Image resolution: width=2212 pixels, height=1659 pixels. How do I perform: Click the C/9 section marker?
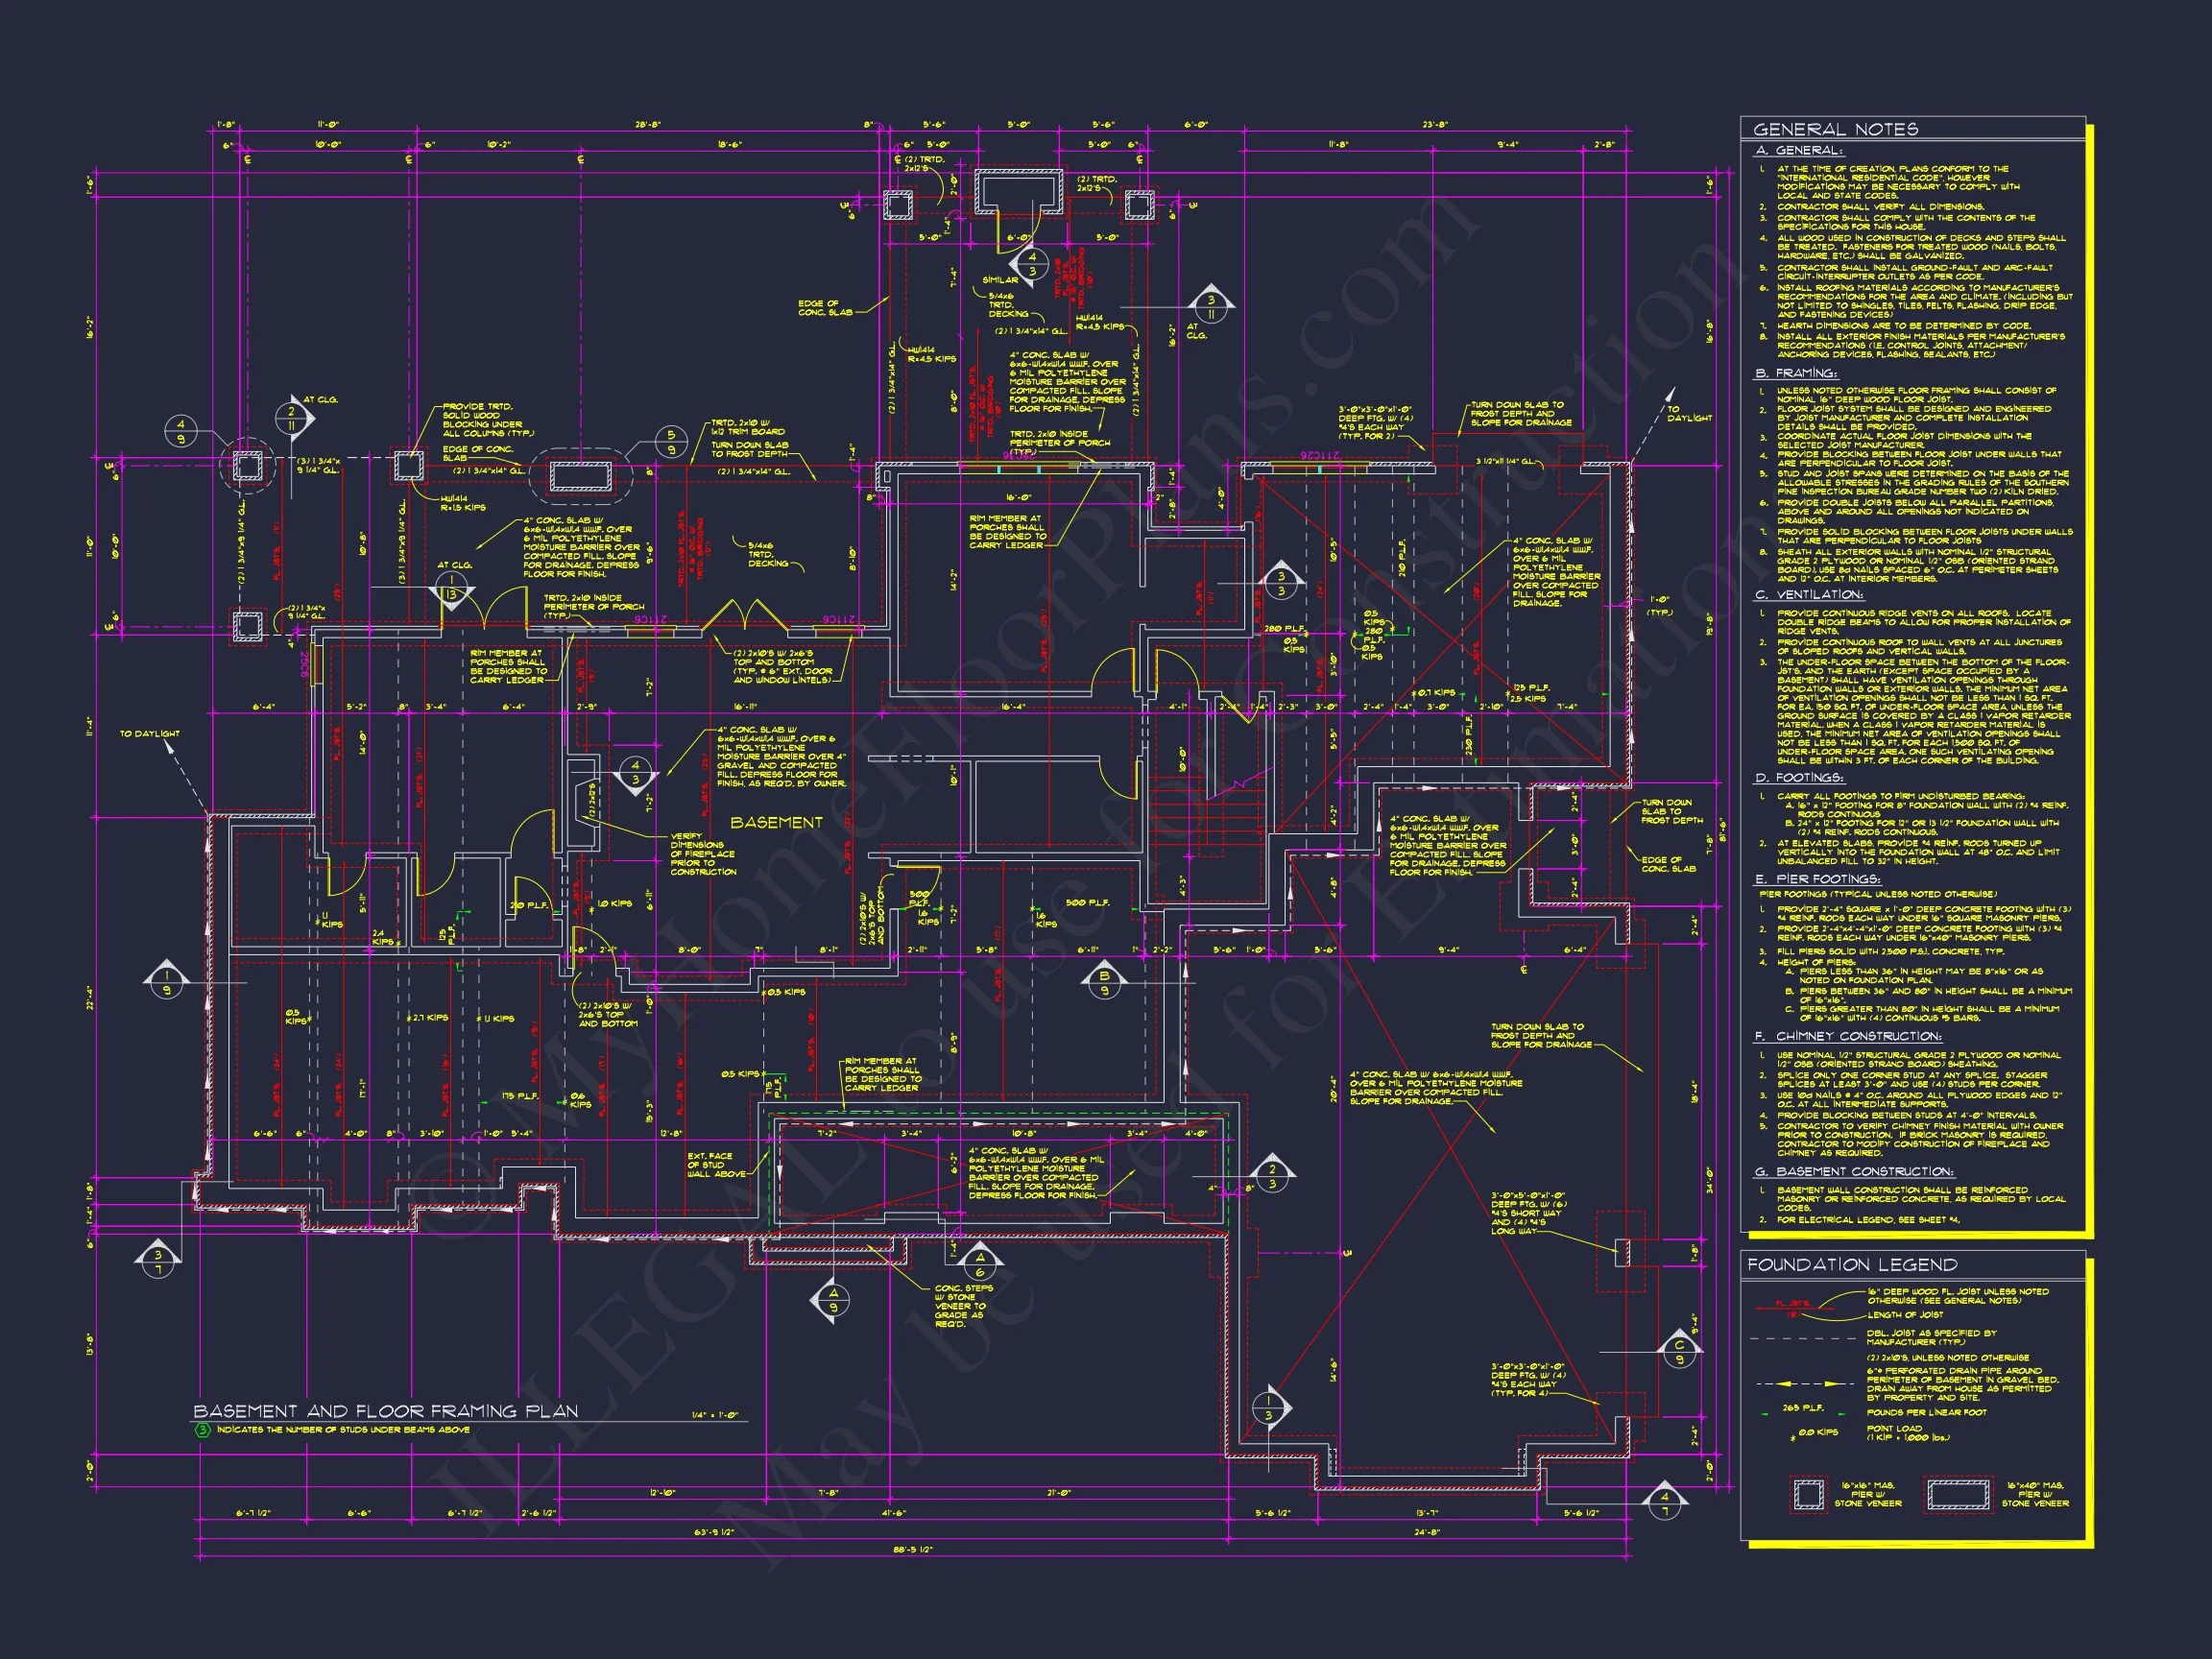pyautogui.click(x=1680, y=1352)
